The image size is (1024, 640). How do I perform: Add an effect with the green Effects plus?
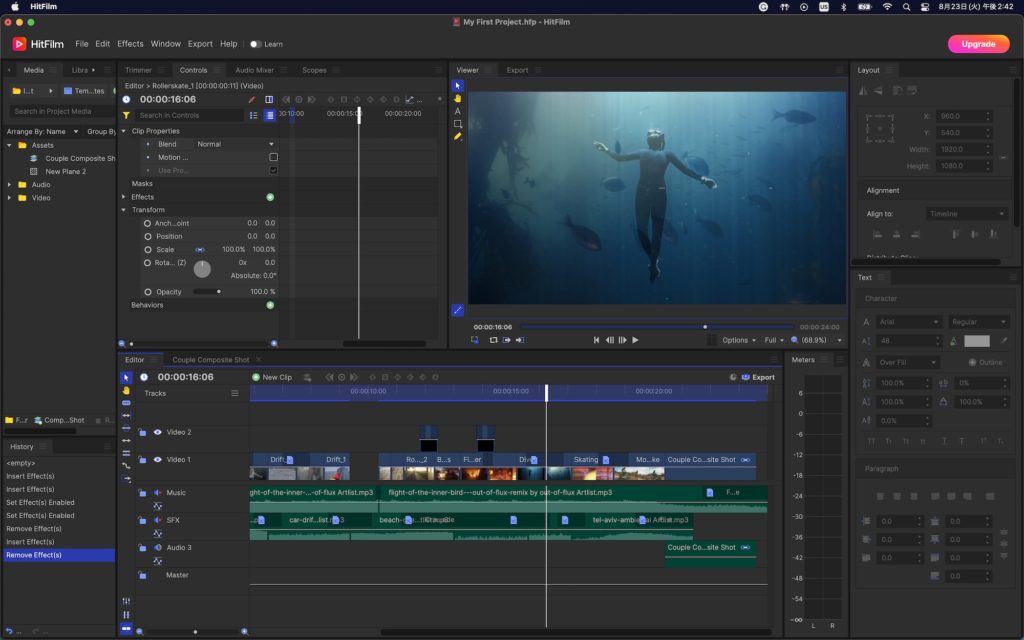click(270, 197)
